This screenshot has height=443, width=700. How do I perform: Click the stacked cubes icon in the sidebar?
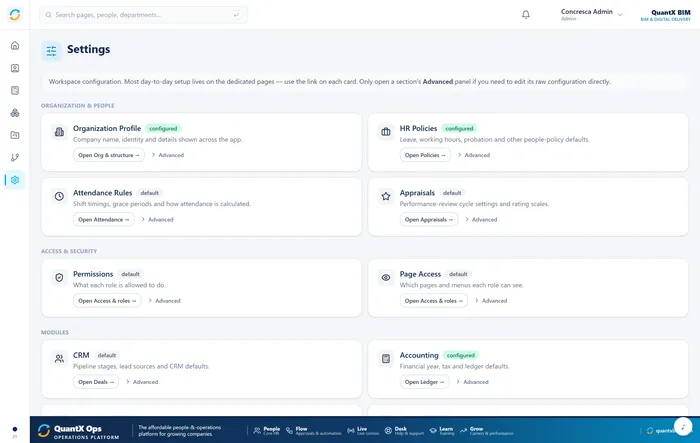click(x=15, y=113)
